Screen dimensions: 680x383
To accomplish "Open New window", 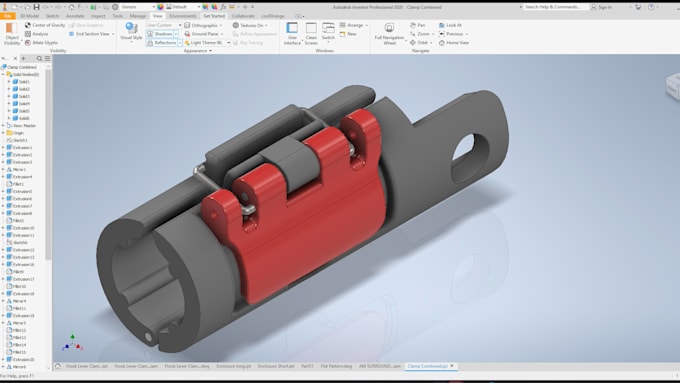I will click(348, 34).
